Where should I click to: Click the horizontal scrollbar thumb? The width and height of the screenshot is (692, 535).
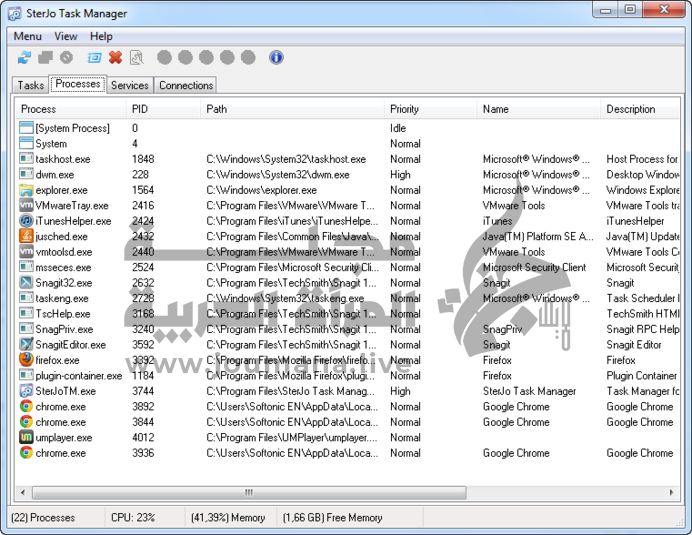[249, 492]
